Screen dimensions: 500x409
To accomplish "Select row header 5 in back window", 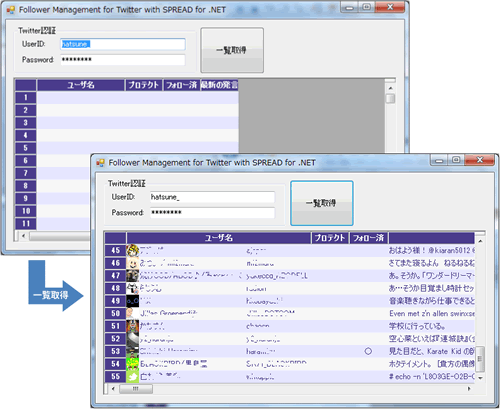I will click(x=26, y=148).
